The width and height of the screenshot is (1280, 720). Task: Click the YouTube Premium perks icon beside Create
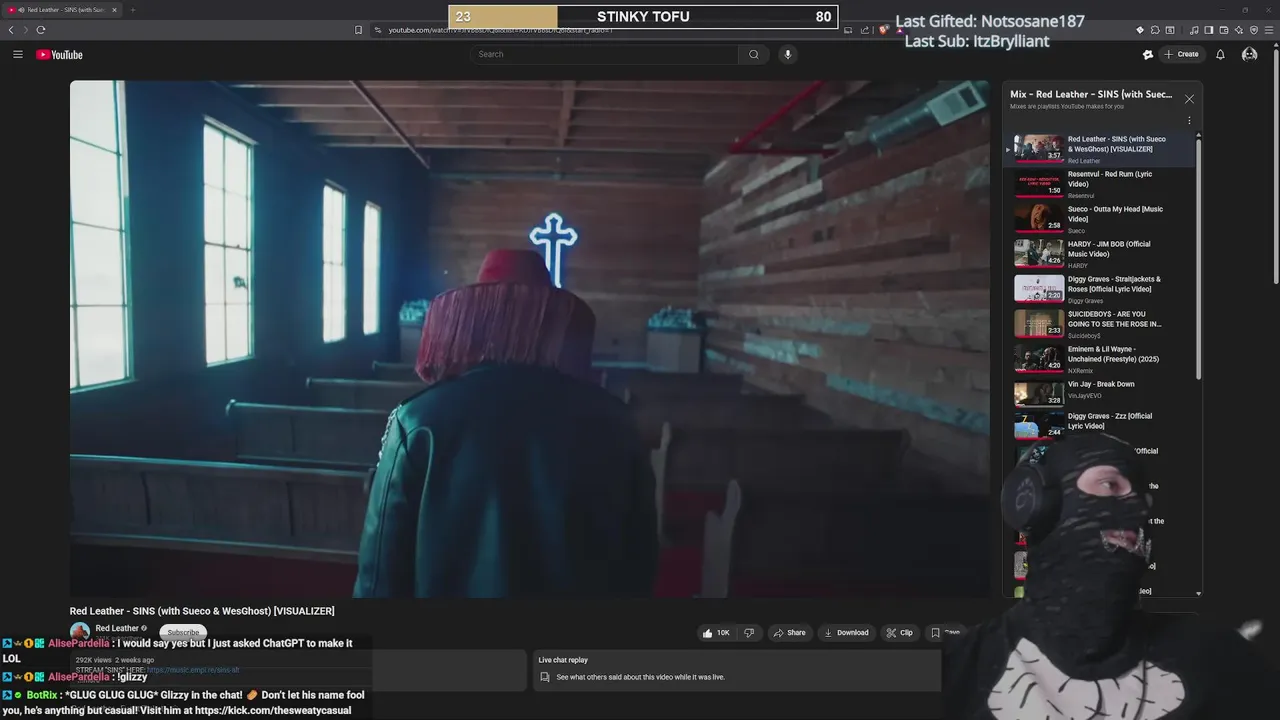click(x=1148, y=54)
